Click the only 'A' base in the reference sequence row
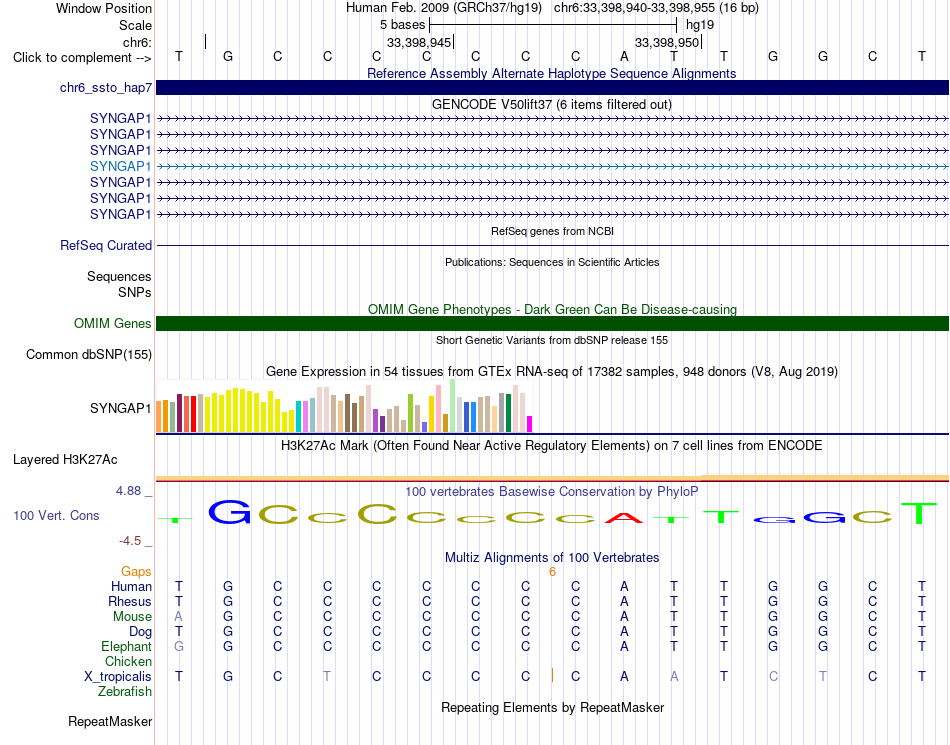950x745 pixels. tap(624, 56)
